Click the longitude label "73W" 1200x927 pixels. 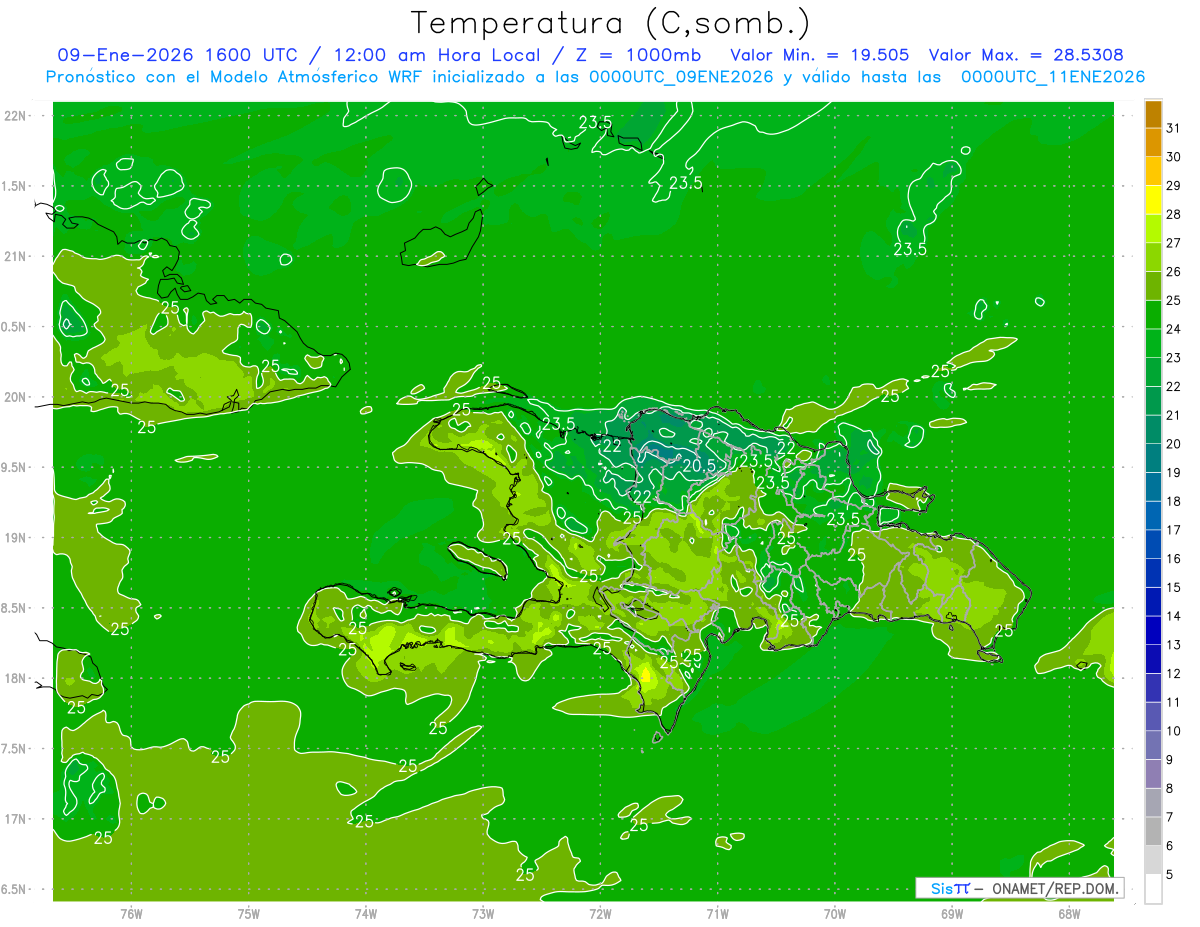click(482, 913)
